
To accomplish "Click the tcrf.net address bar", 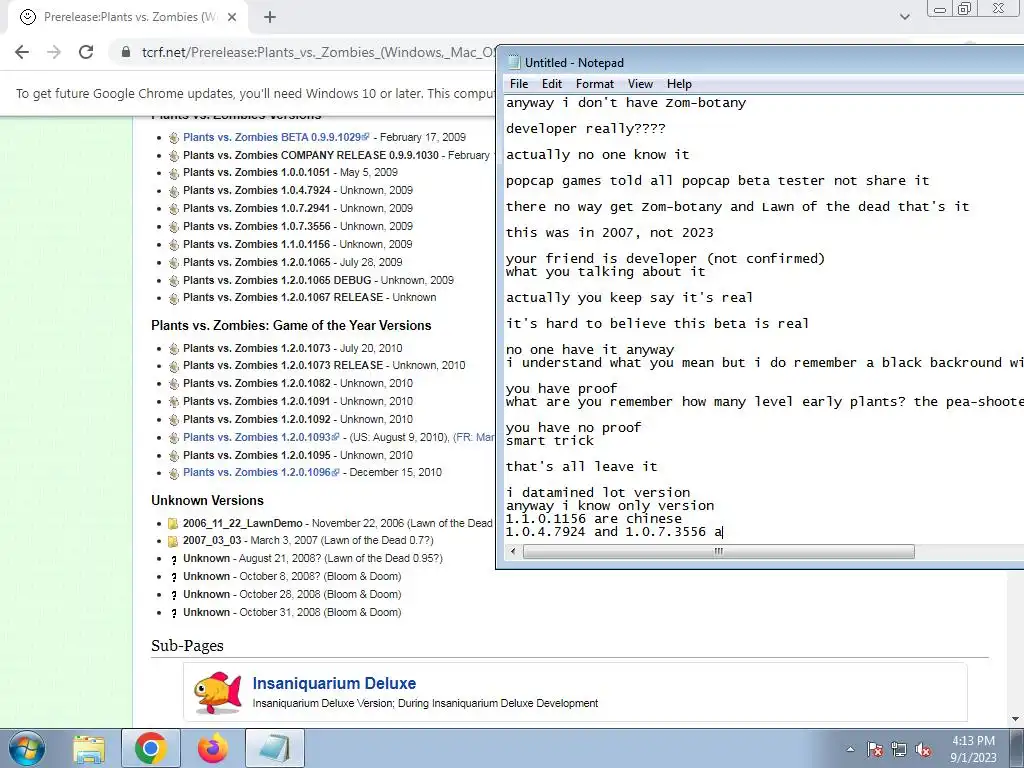I will click(318, 52).
